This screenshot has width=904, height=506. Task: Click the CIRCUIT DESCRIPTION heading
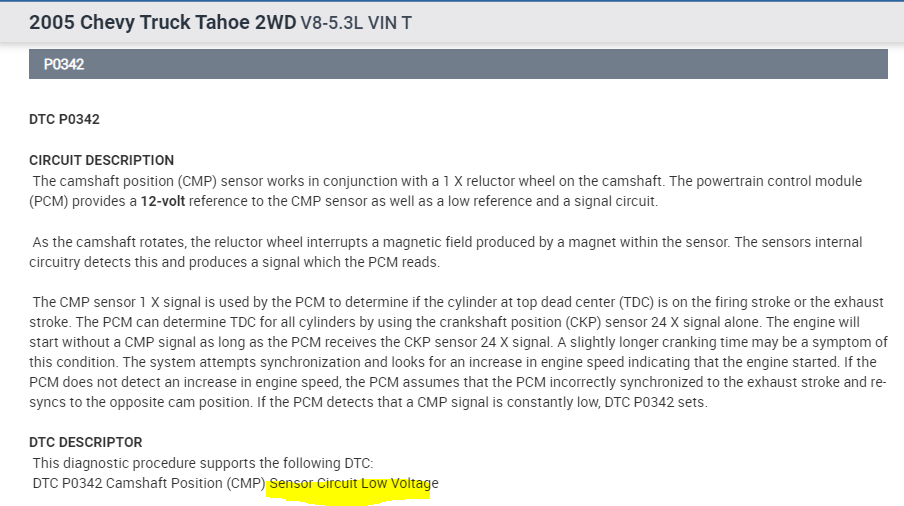[101, 160]
